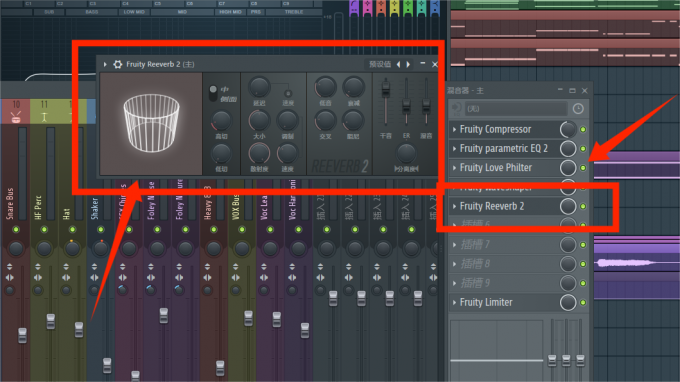This screenshot has width=680, height=382.
Task: Select mixer track 10 snare drum icon
Action: point(16,117)
